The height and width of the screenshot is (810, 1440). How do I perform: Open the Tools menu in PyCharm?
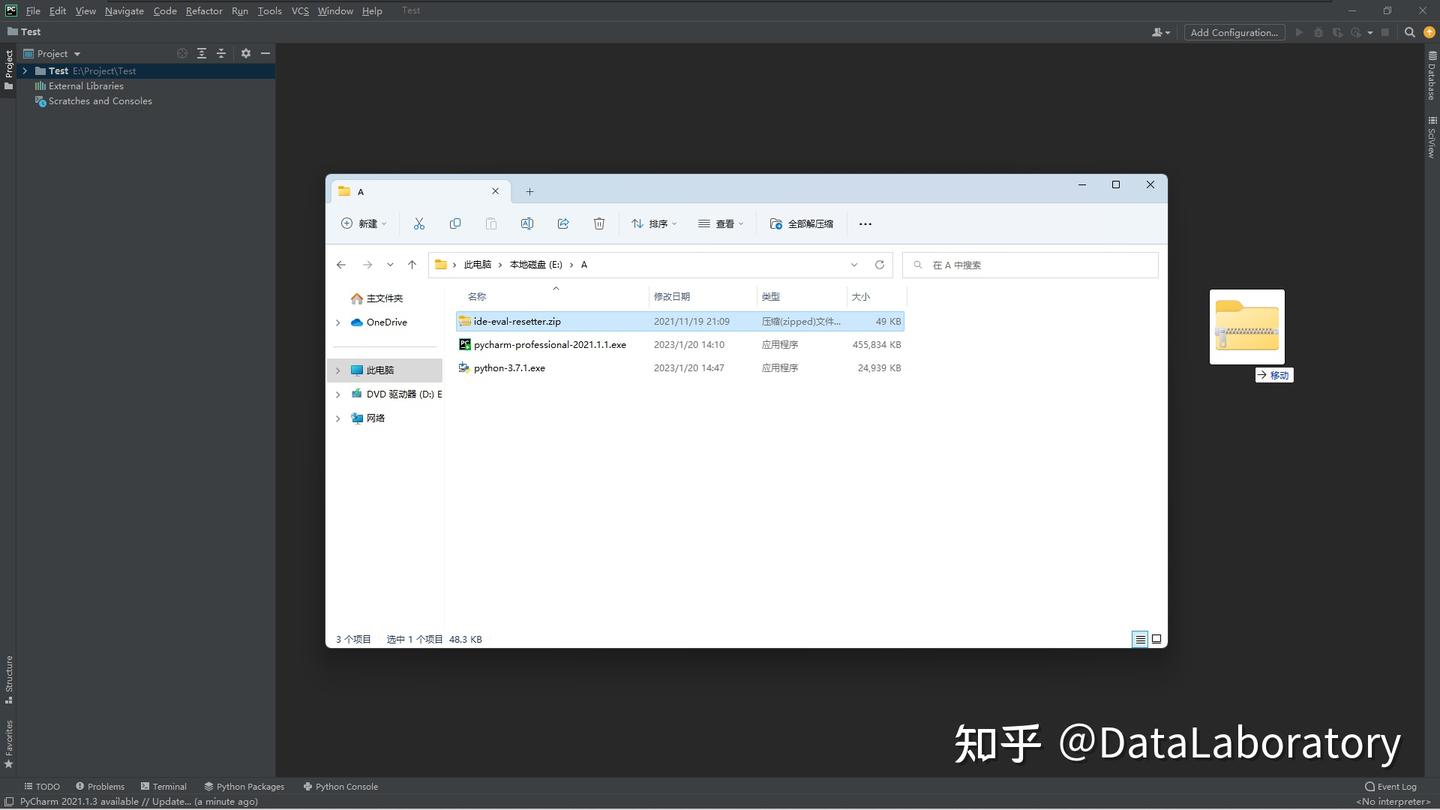(268, 10)
